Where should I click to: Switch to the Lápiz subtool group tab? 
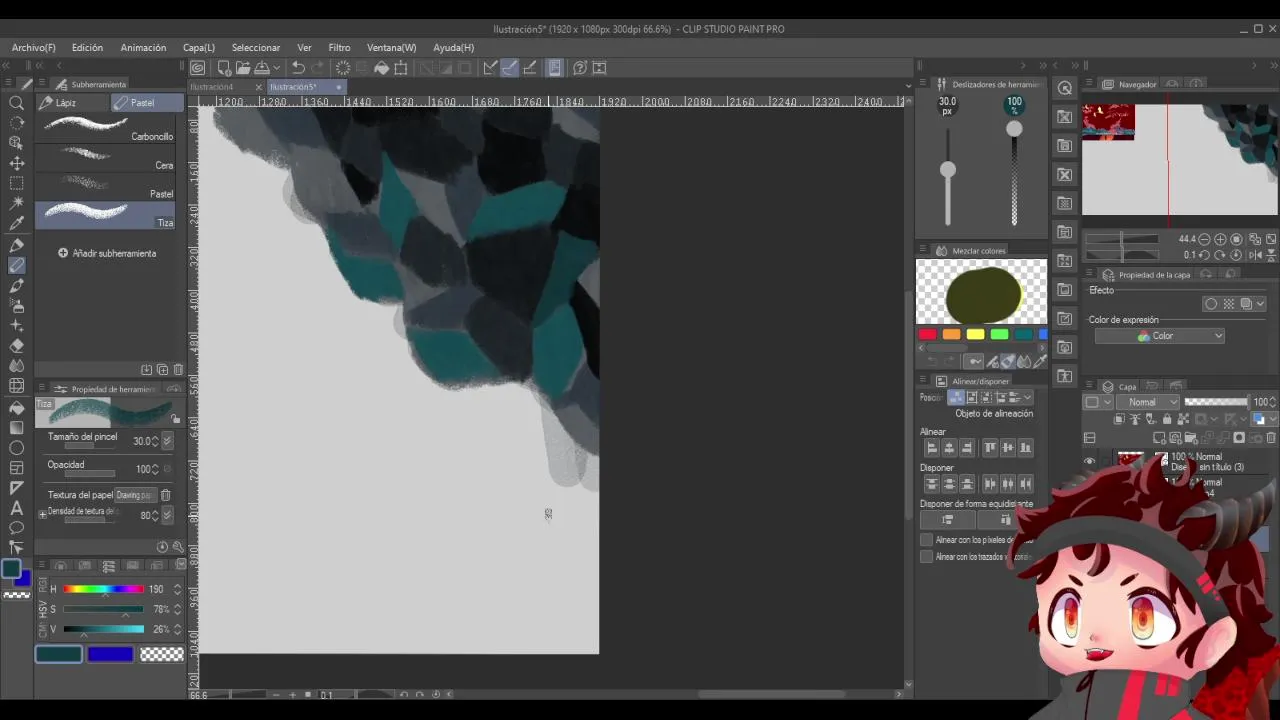click(72, 103)
